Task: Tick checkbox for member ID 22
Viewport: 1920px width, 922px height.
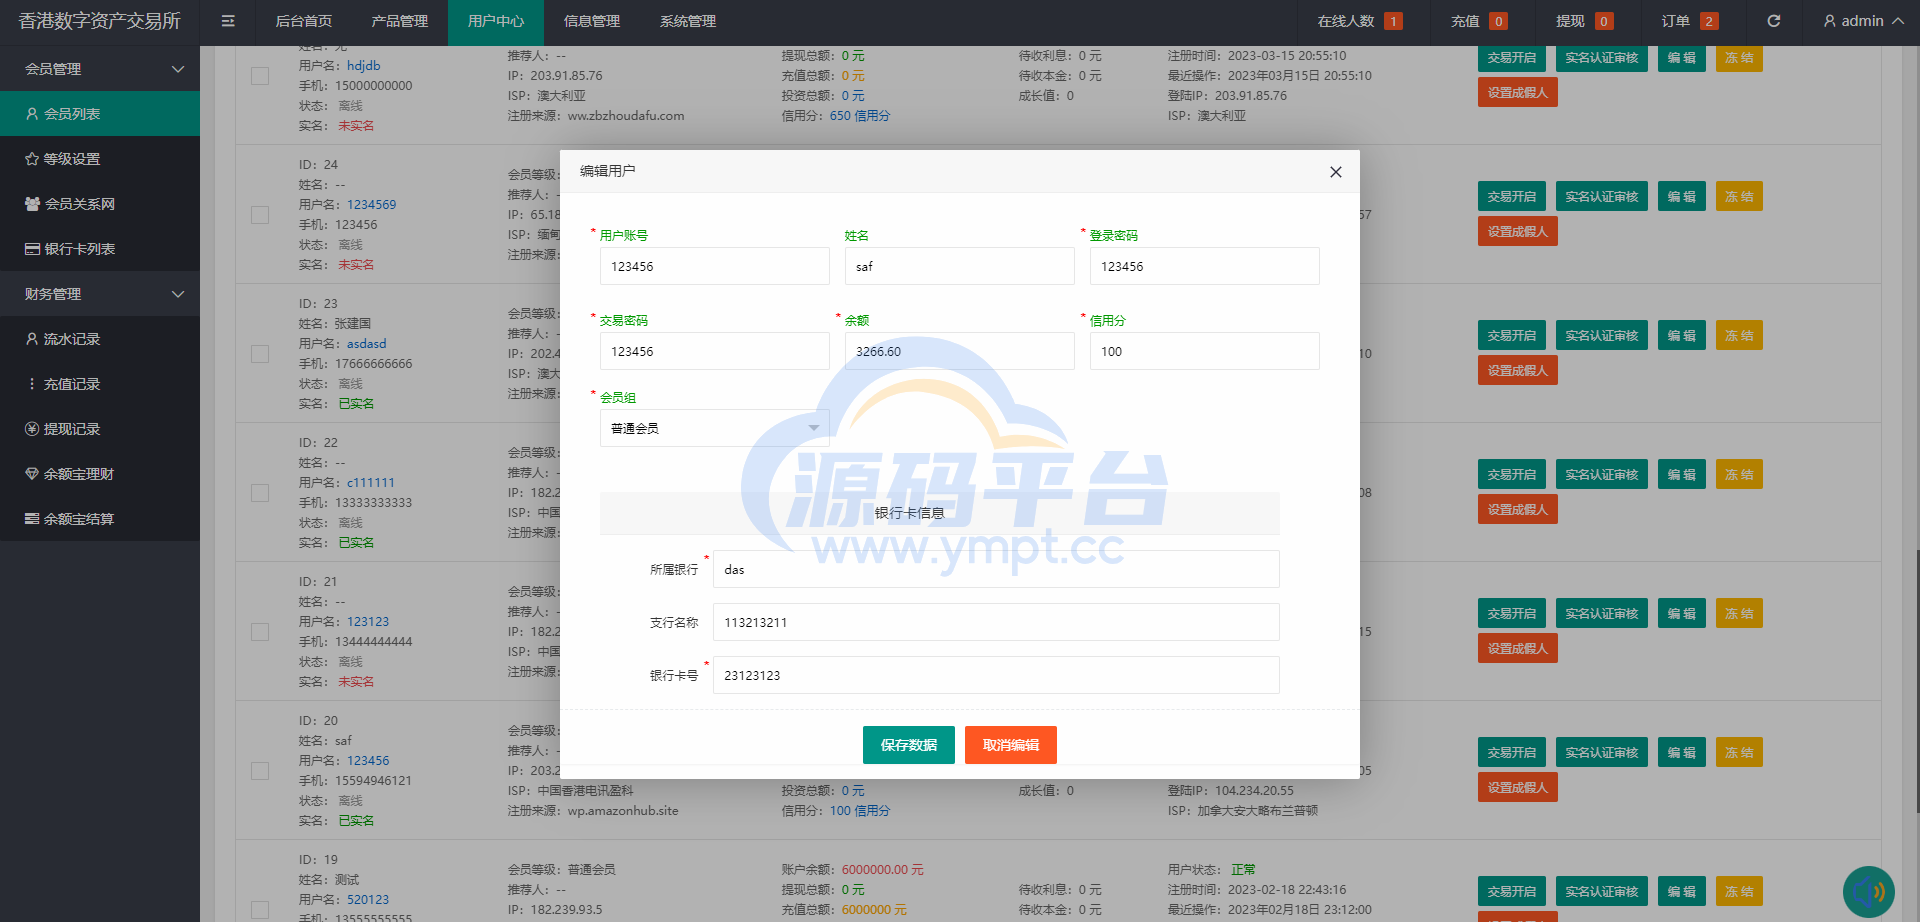Action: point(260,493)
